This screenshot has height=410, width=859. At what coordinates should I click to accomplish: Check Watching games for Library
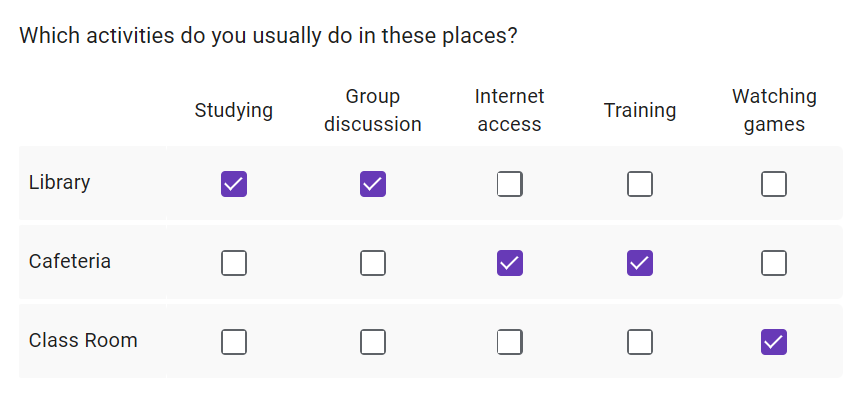point(774,184)
